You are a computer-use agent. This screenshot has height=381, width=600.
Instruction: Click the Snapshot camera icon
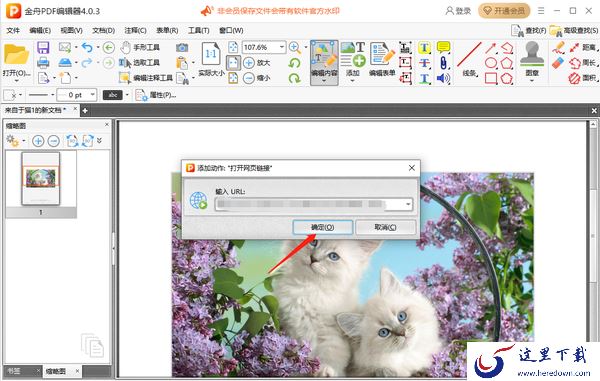click(182, 47)
